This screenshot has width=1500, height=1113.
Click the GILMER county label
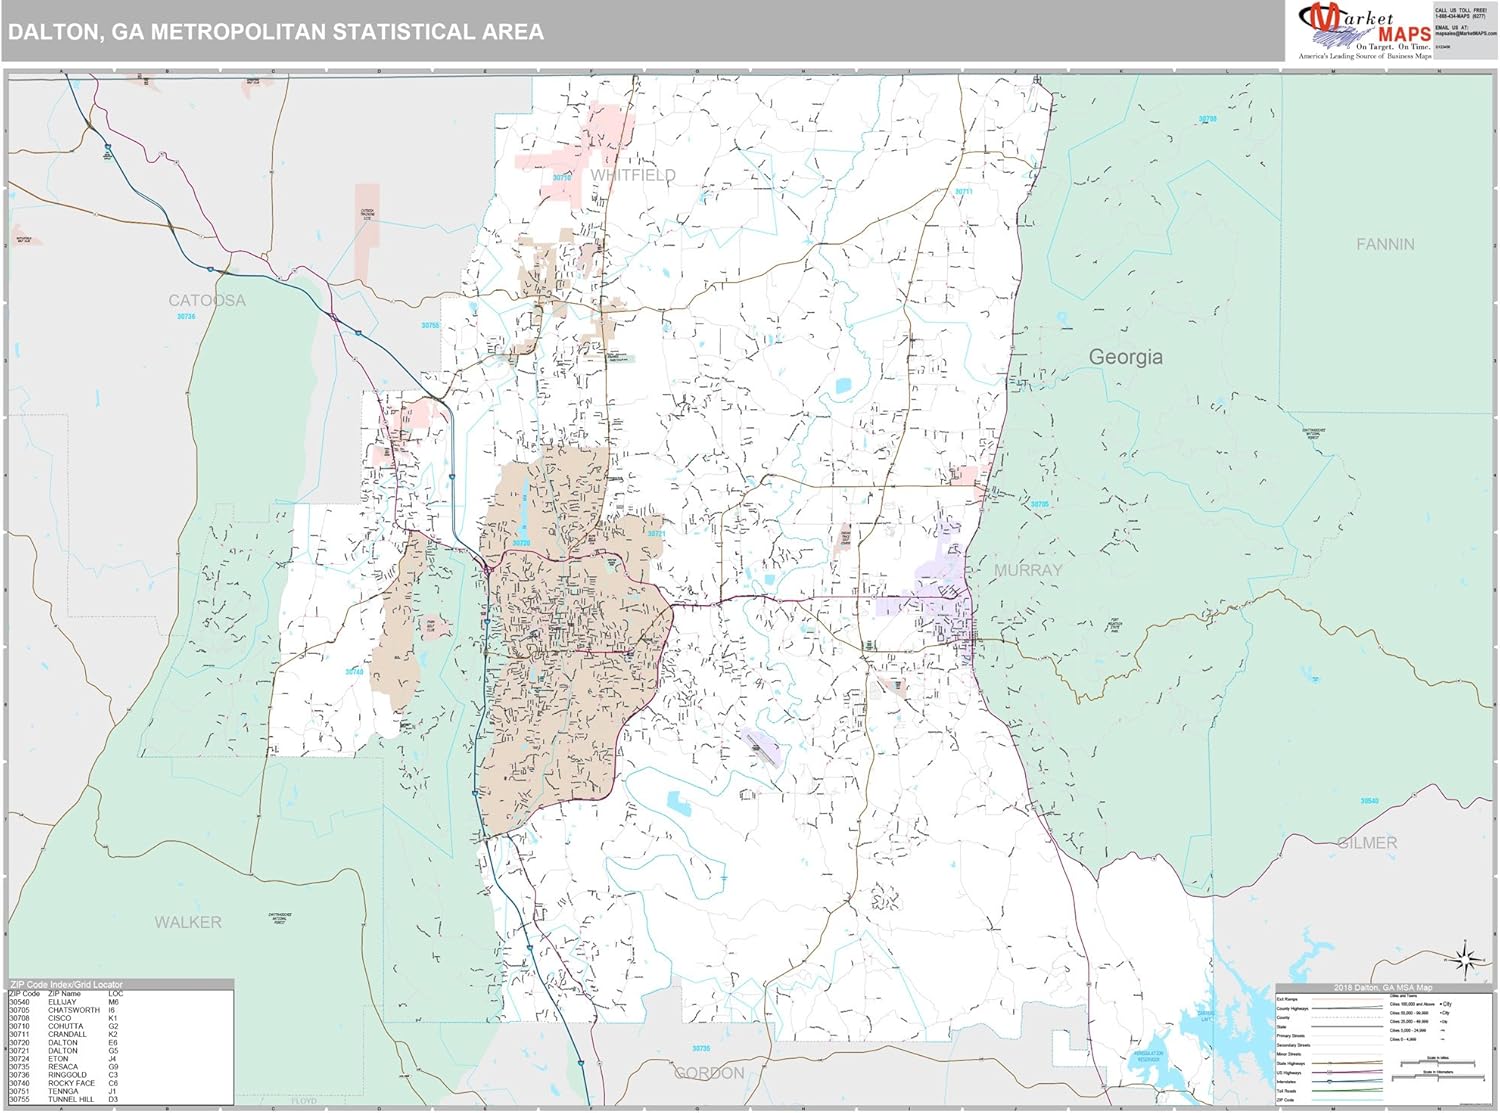(x=1367, y=843)
